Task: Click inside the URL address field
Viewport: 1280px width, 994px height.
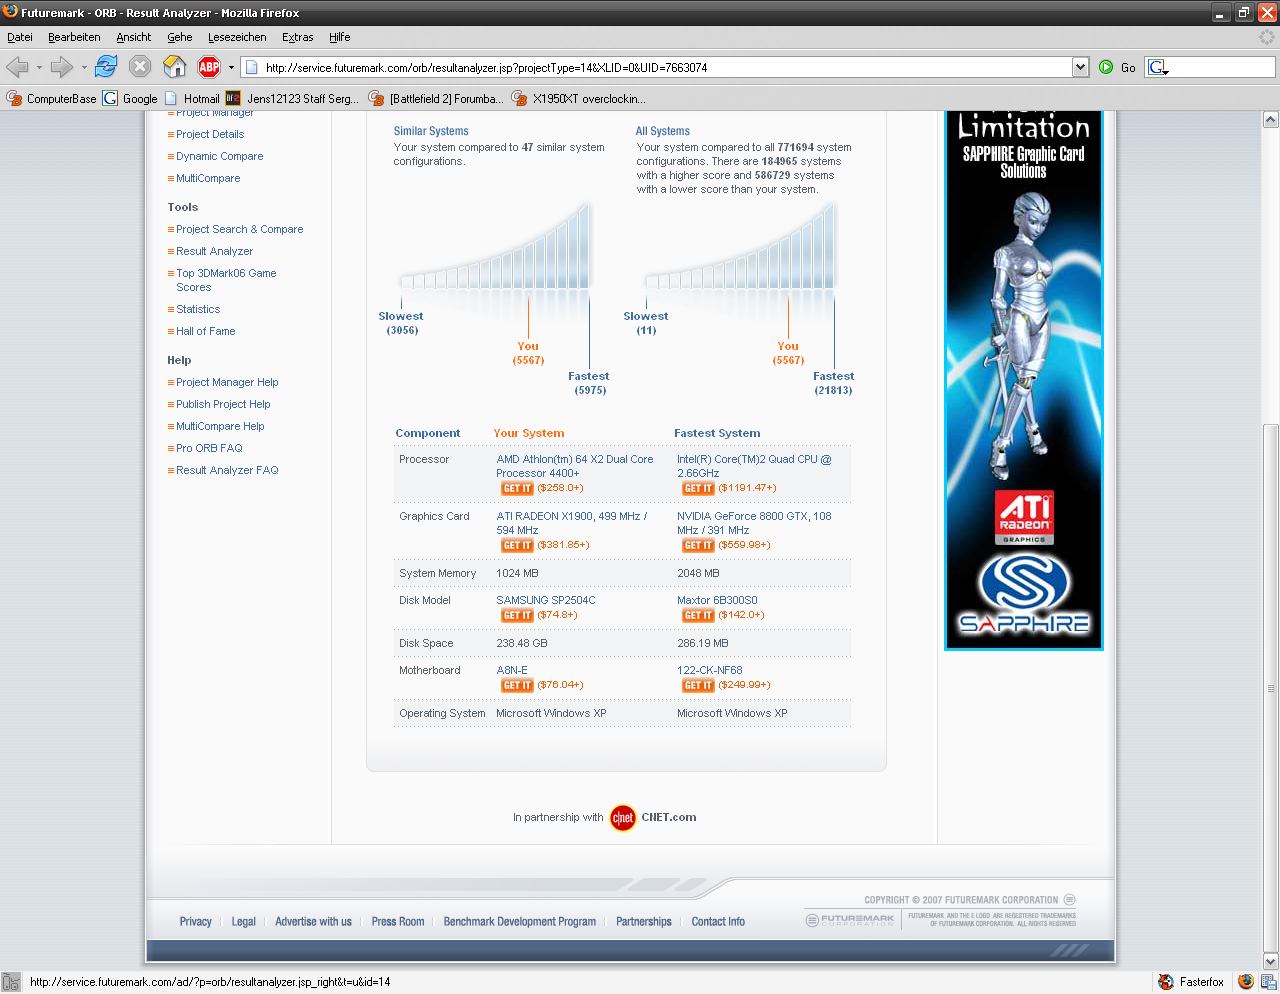Action: point(665,67)
